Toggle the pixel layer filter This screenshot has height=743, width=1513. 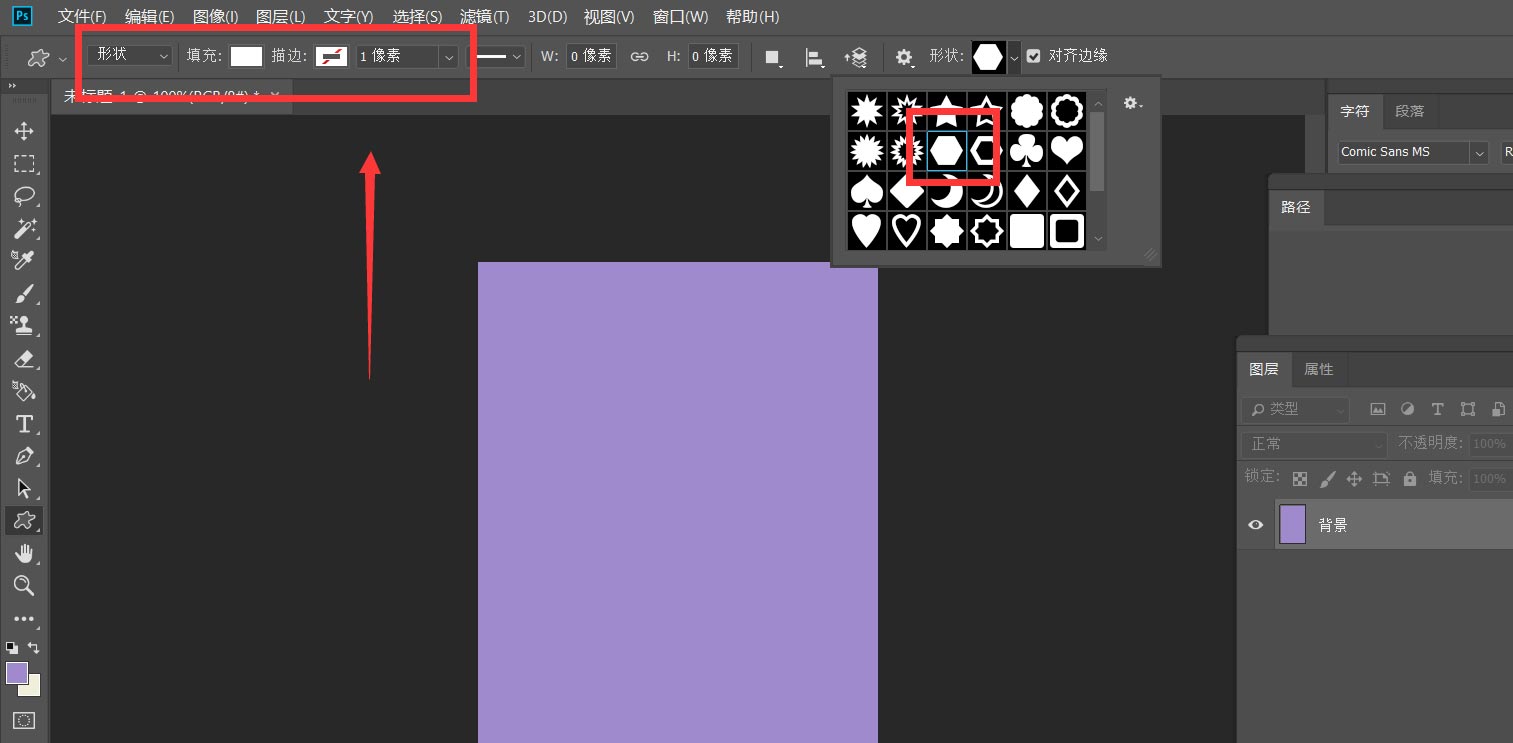tap(1378, 409)
